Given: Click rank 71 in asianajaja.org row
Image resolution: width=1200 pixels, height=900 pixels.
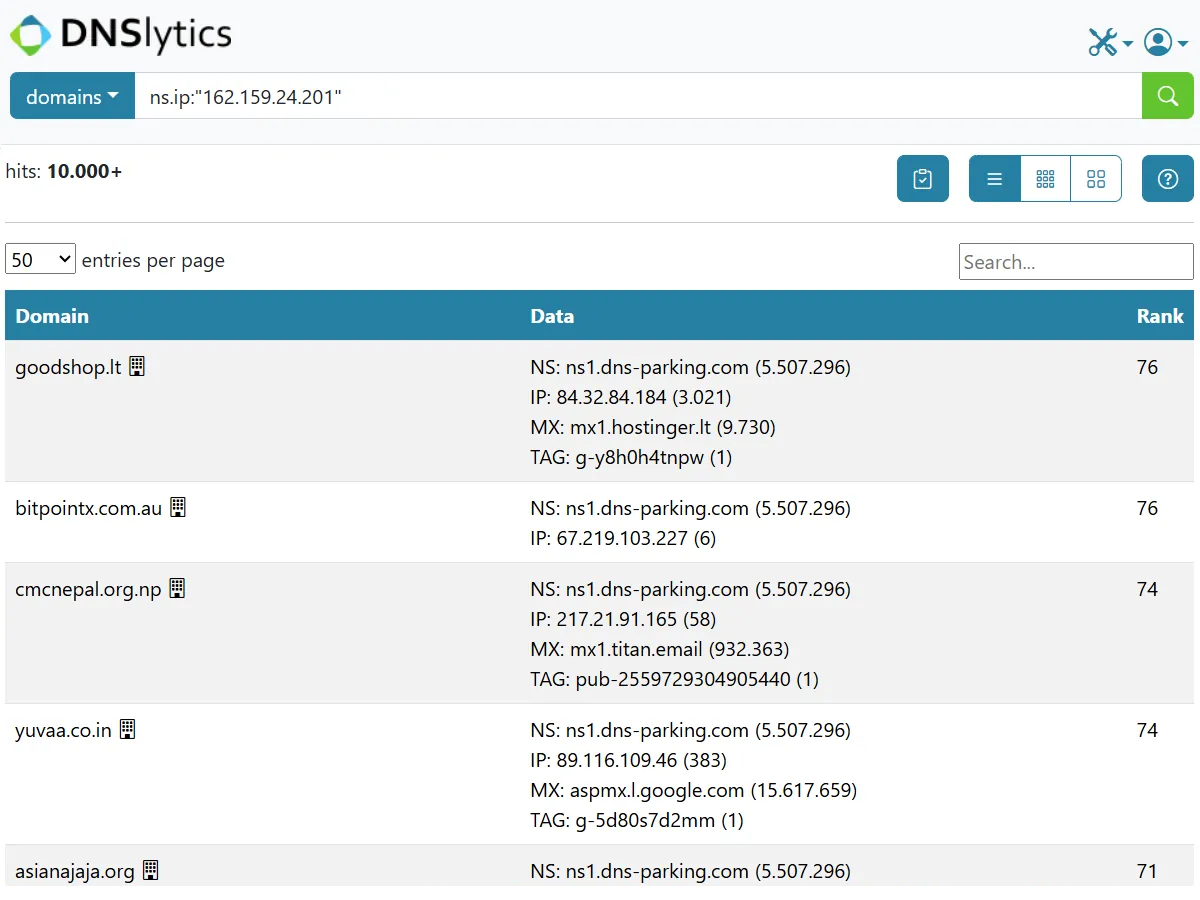Looking at the screenshot, I should (x=1147, y=871).
